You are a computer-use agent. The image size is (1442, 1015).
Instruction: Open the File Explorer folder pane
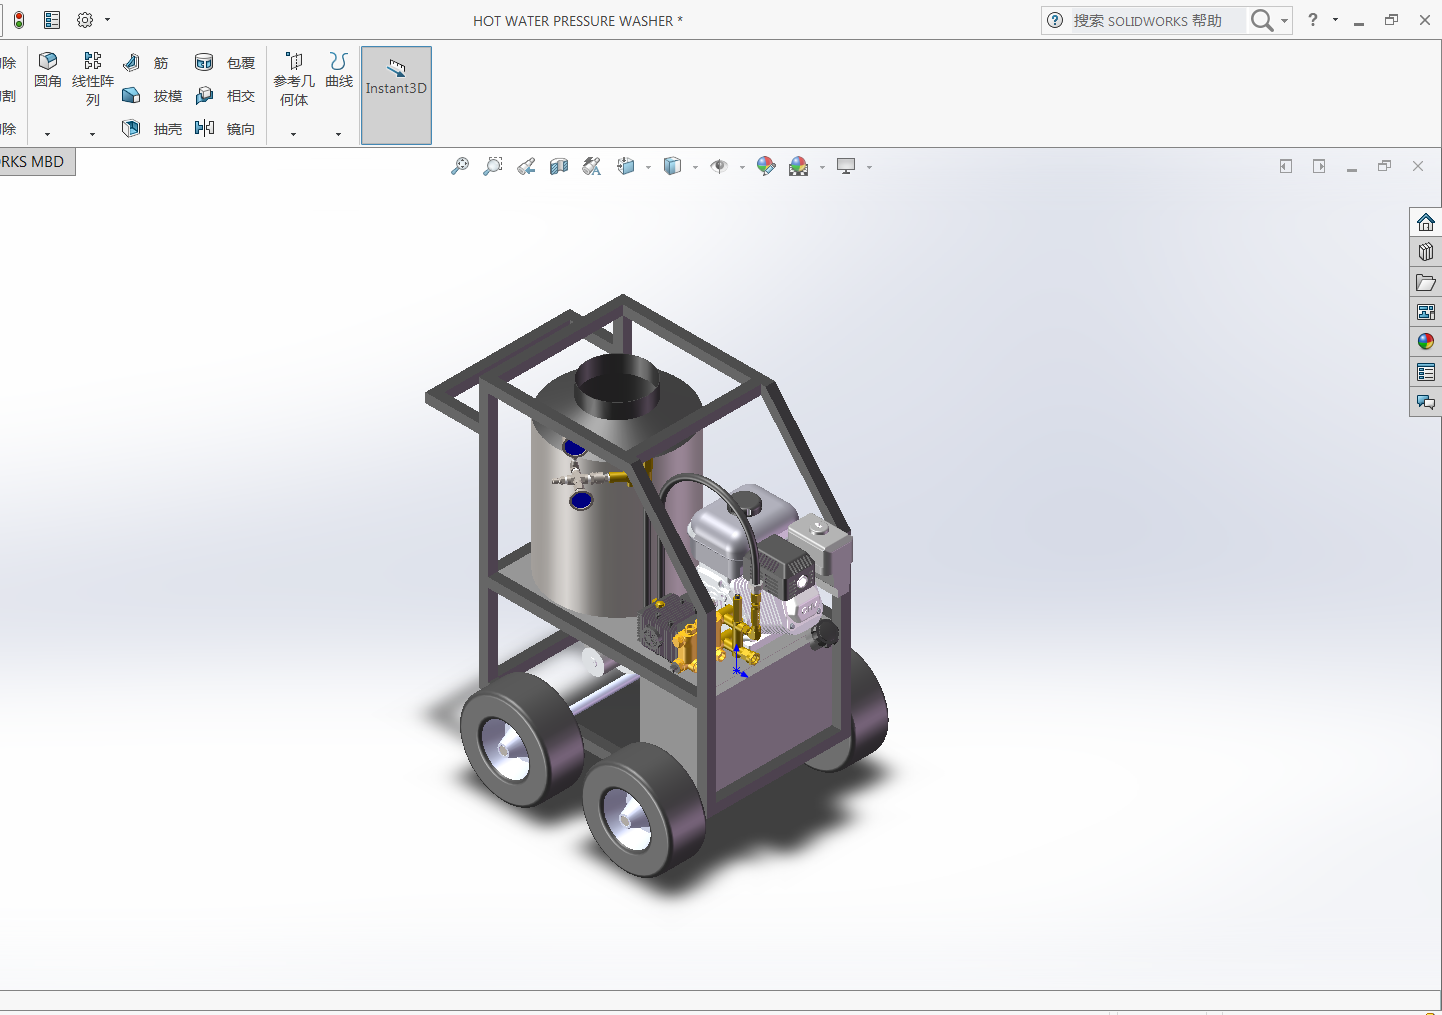click(1426, 283)
